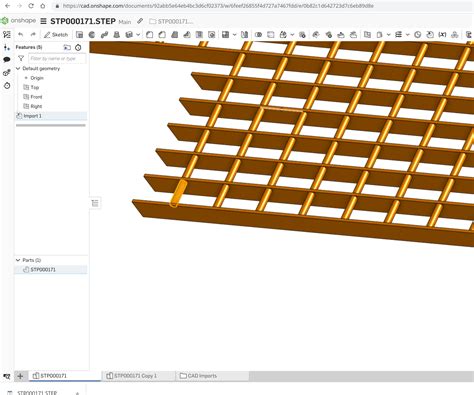Viewport: 474px width, 395px height.
Task: Click the Onshape logo
Action: [19, 21]
